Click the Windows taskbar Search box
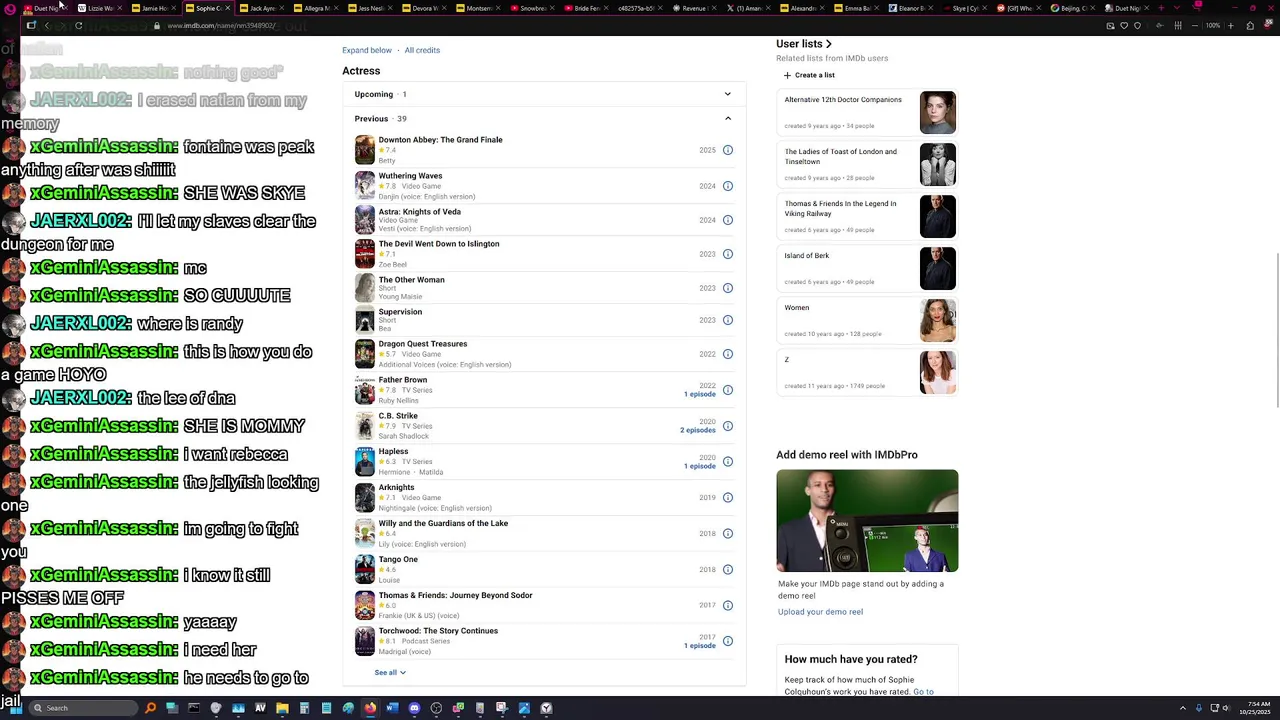The width and height of the screenshot is (1280, 720). click(x=82, y=708)
